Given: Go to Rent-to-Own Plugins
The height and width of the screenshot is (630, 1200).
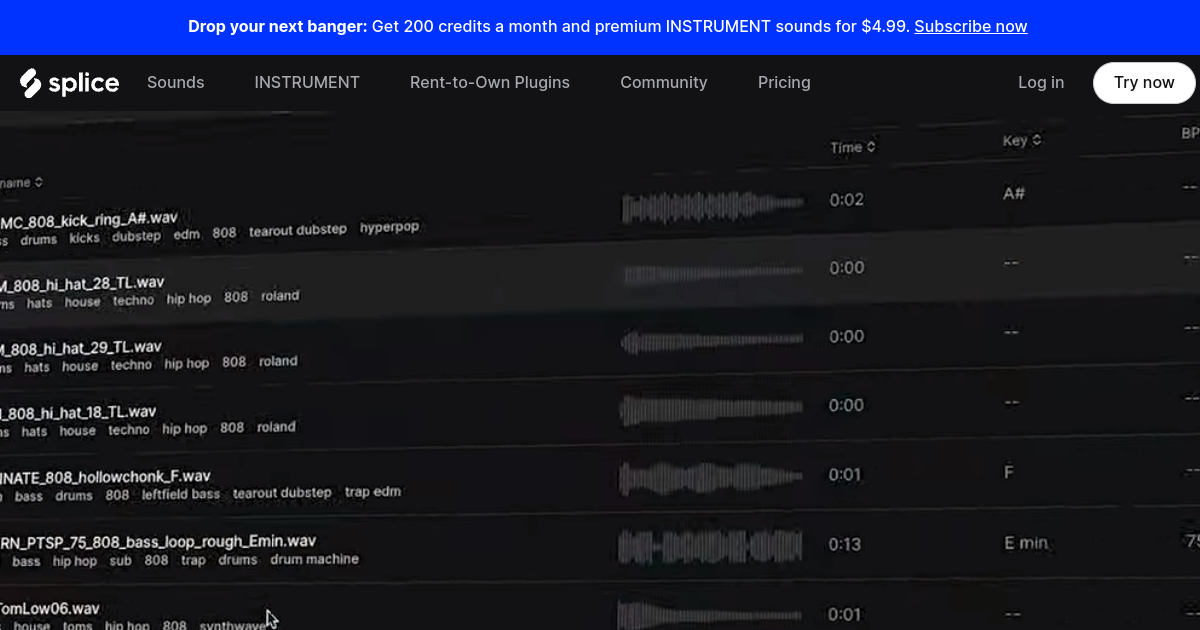Looking at the screenshot, I should pos(490,83).
